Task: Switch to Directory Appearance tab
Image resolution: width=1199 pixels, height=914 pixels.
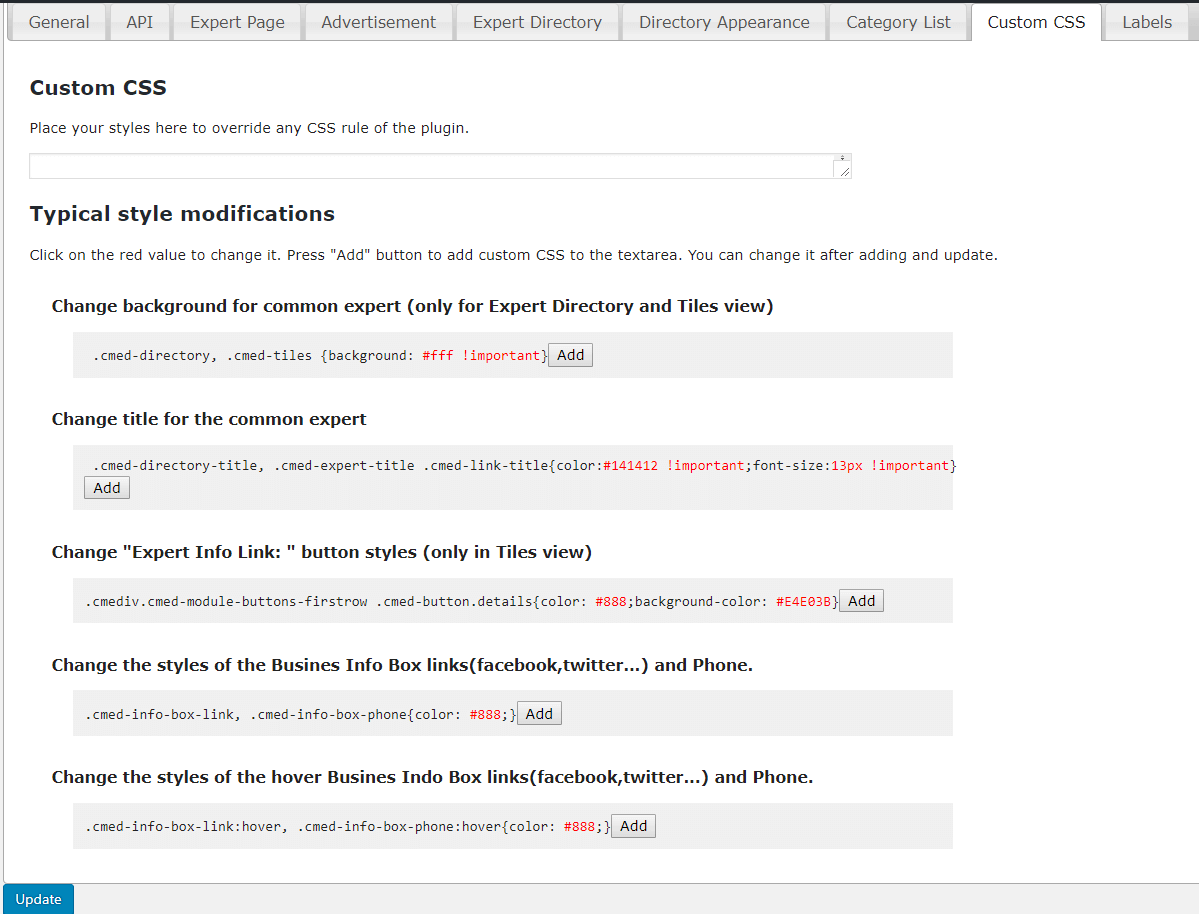Action: coord(724,22)
